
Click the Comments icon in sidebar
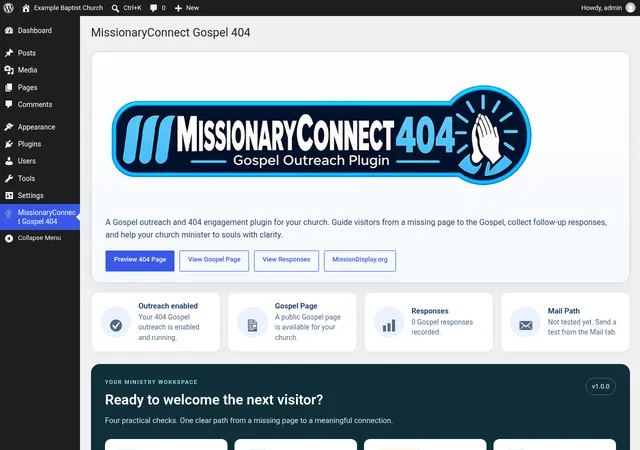point(9,105)
